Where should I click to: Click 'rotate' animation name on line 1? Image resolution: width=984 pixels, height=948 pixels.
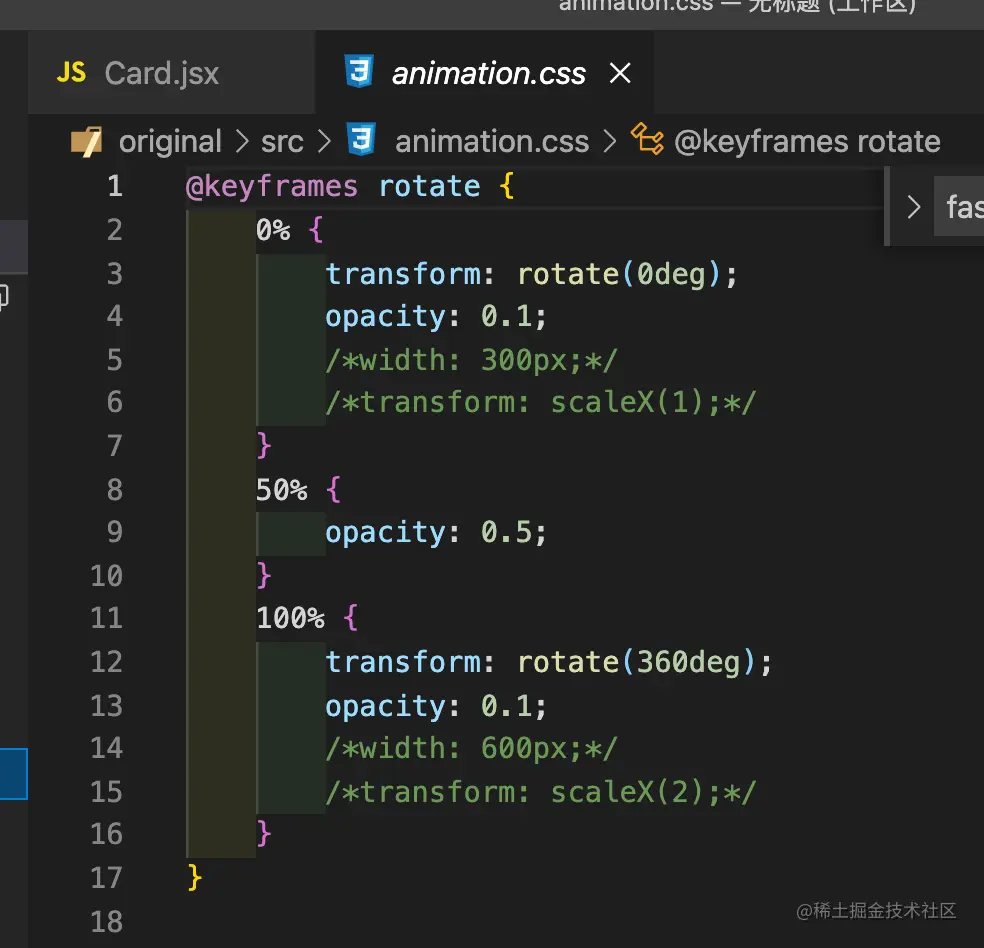(x=429, y=187)
